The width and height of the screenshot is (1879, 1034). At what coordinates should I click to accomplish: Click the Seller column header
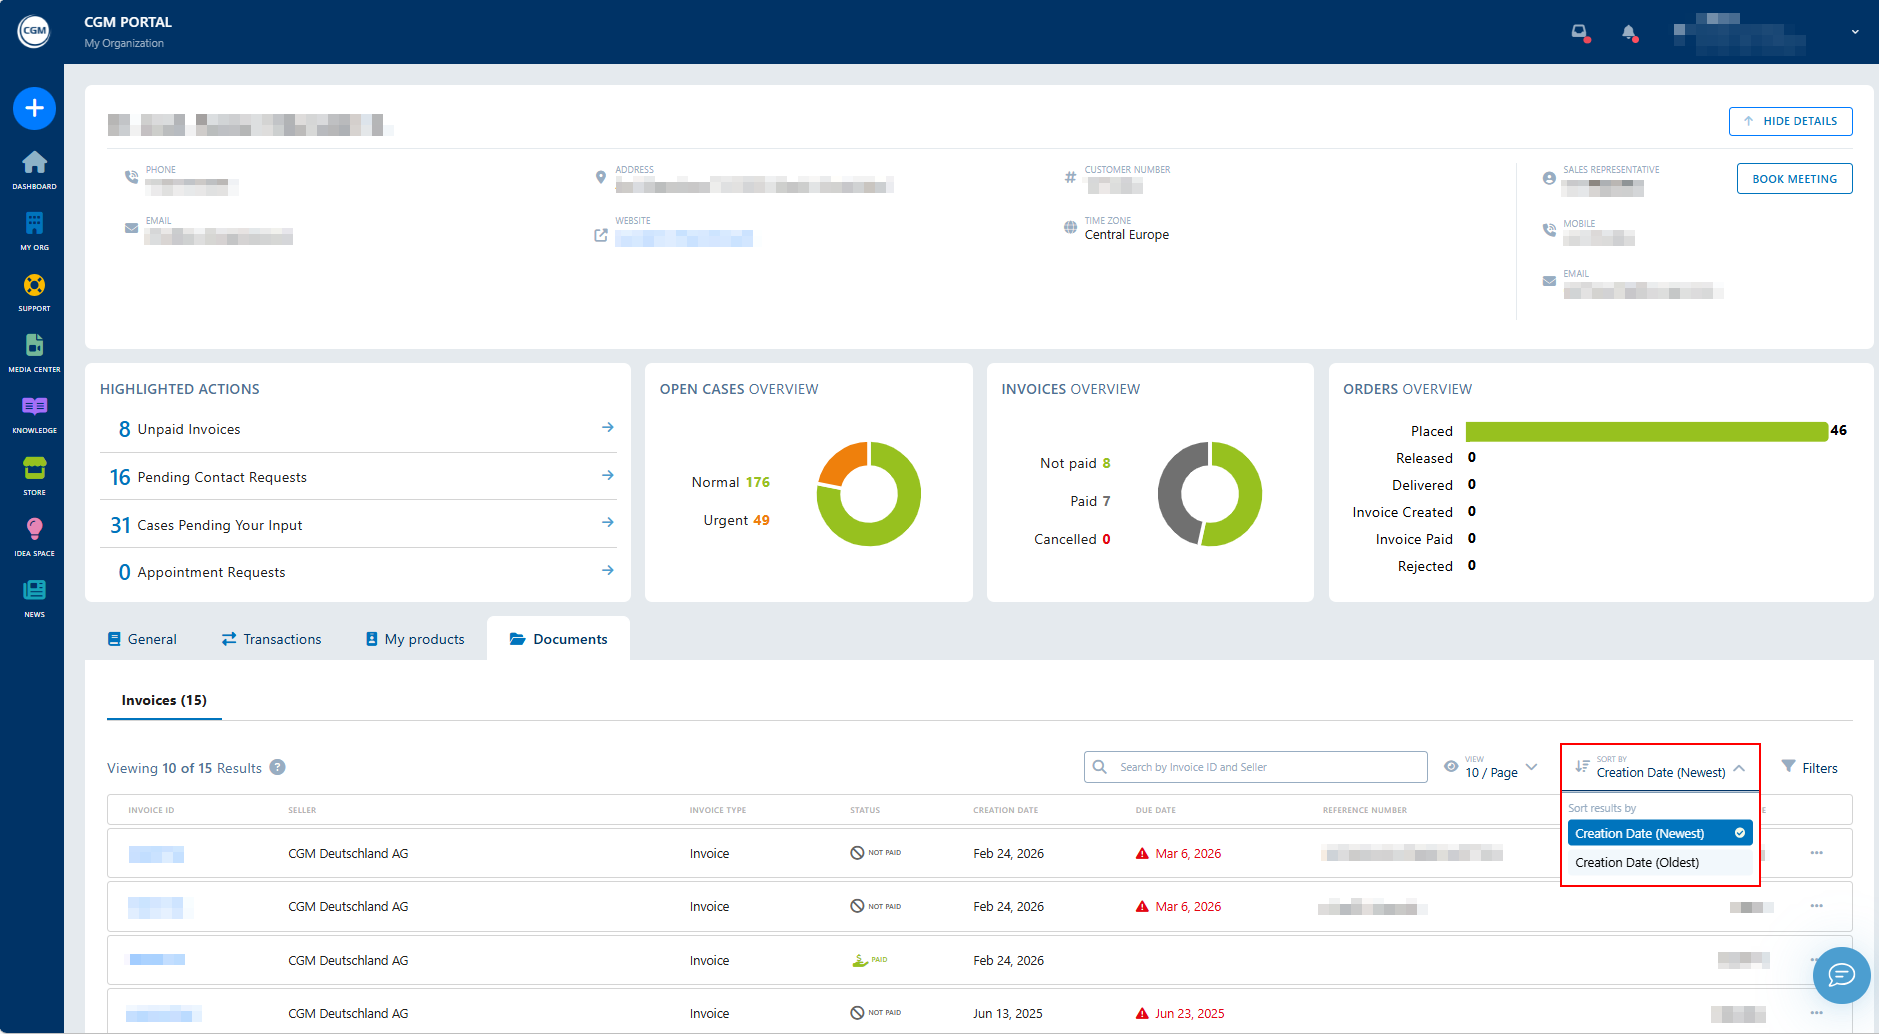[302, 810]
